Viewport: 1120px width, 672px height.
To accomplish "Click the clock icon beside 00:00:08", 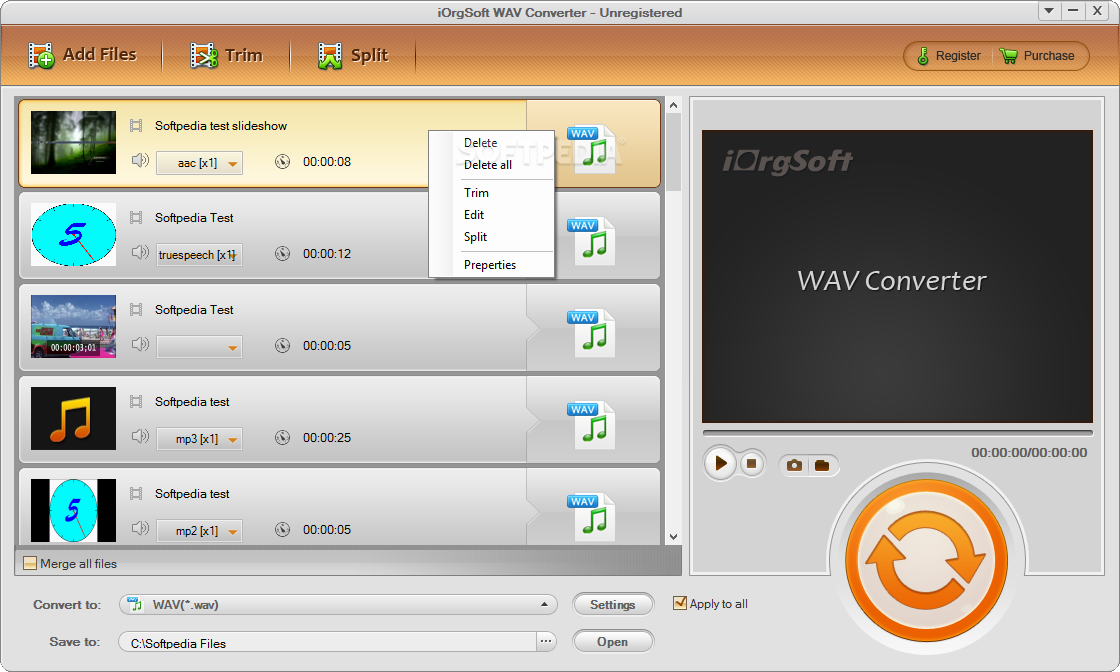I will [283, 161].
